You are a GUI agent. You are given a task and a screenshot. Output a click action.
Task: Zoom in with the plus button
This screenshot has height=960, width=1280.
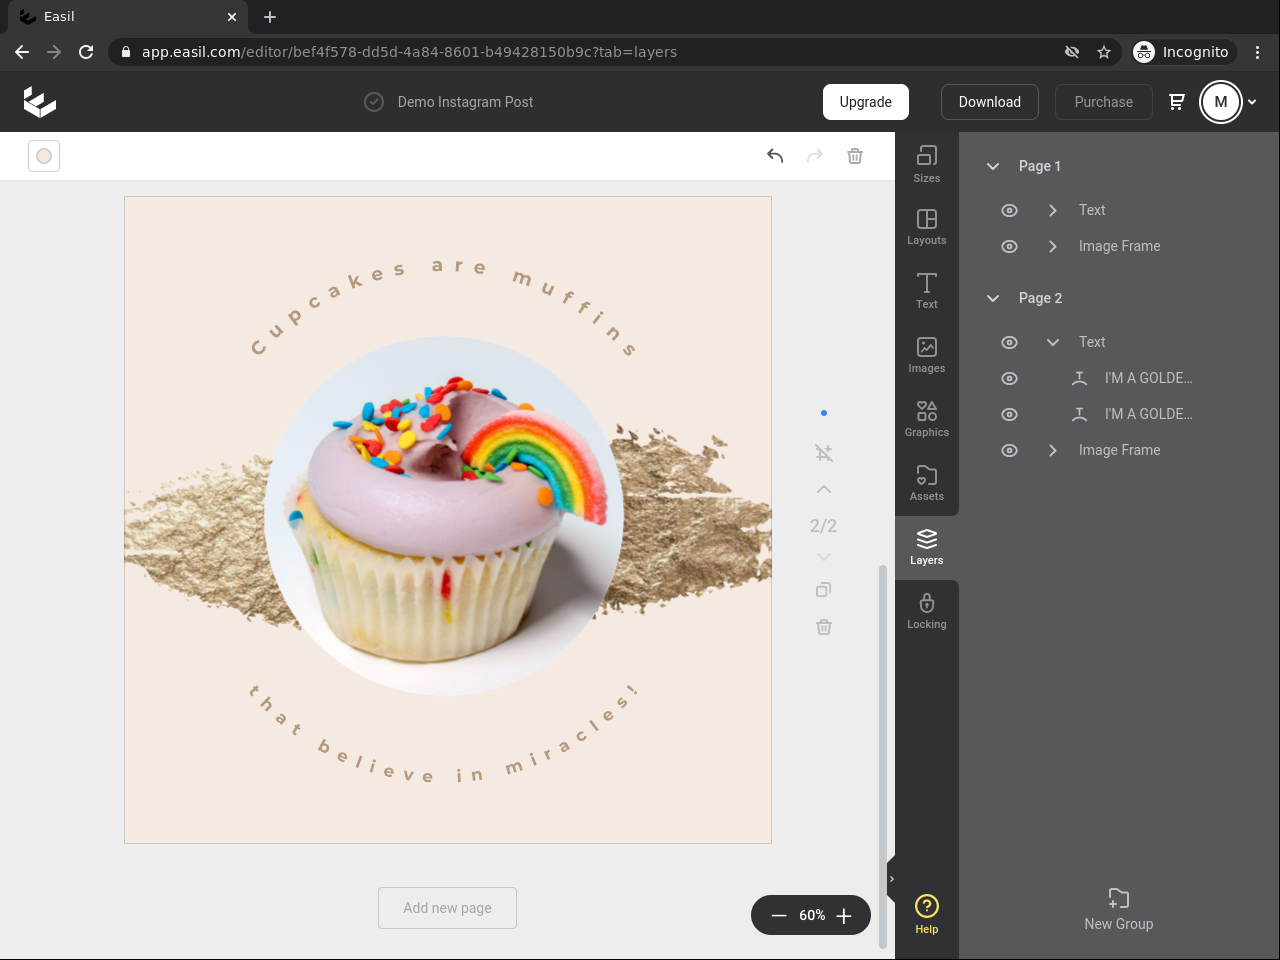pyautogui.click(x=844, y=916)
